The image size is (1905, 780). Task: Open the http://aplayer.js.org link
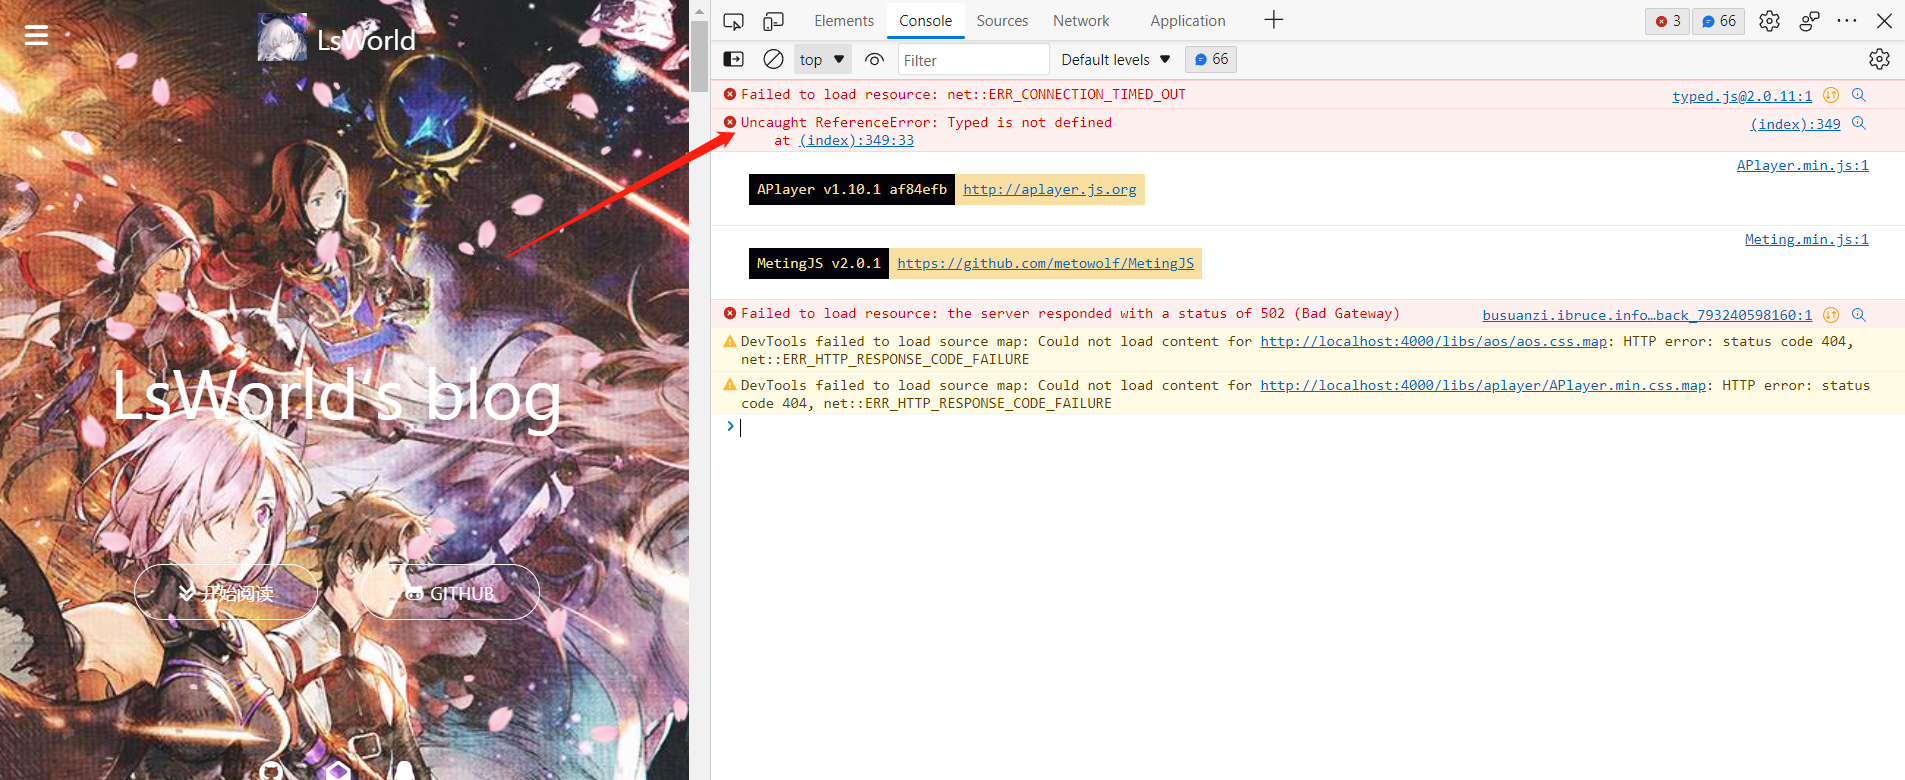pyautogui.click(x=1050, y=189)
